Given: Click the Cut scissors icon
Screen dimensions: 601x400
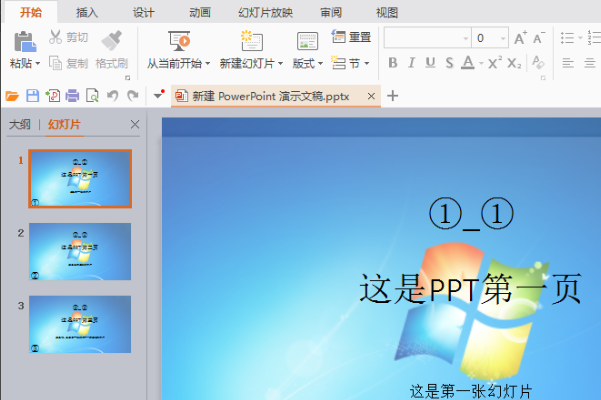Looking at the screenshot, I should 55,37.
